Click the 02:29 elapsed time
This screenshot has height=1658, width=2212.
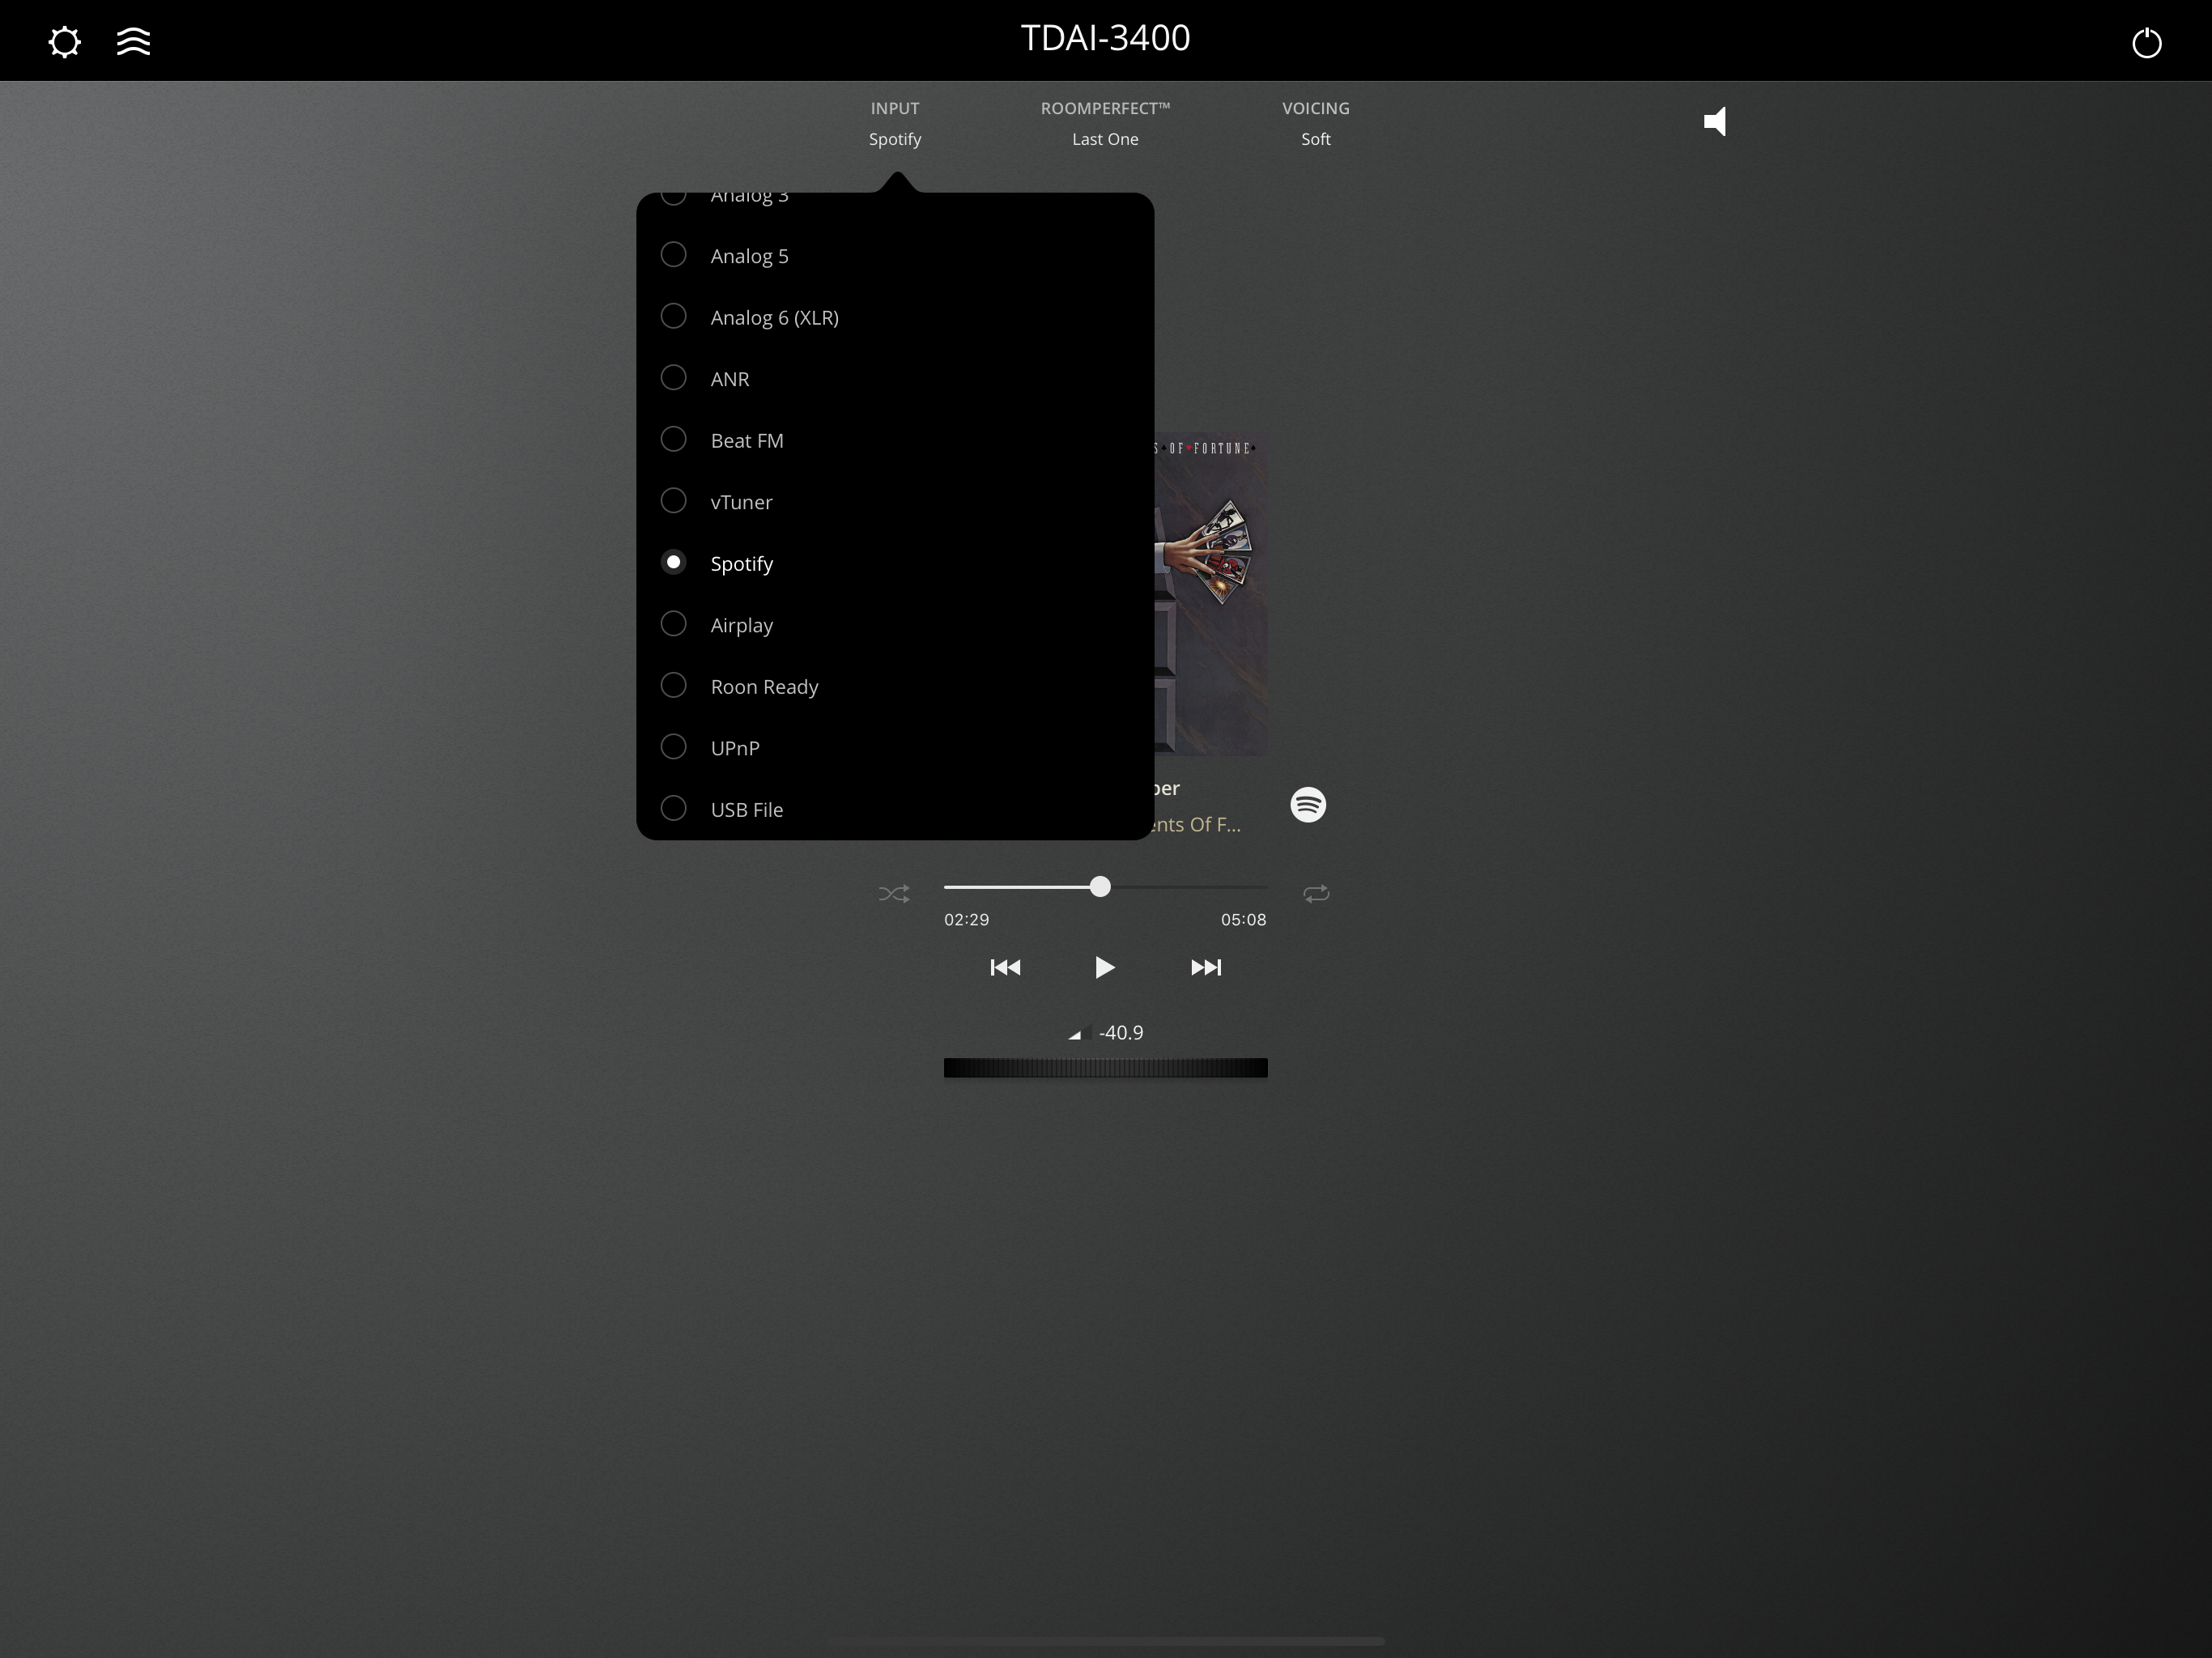(966, 920)
